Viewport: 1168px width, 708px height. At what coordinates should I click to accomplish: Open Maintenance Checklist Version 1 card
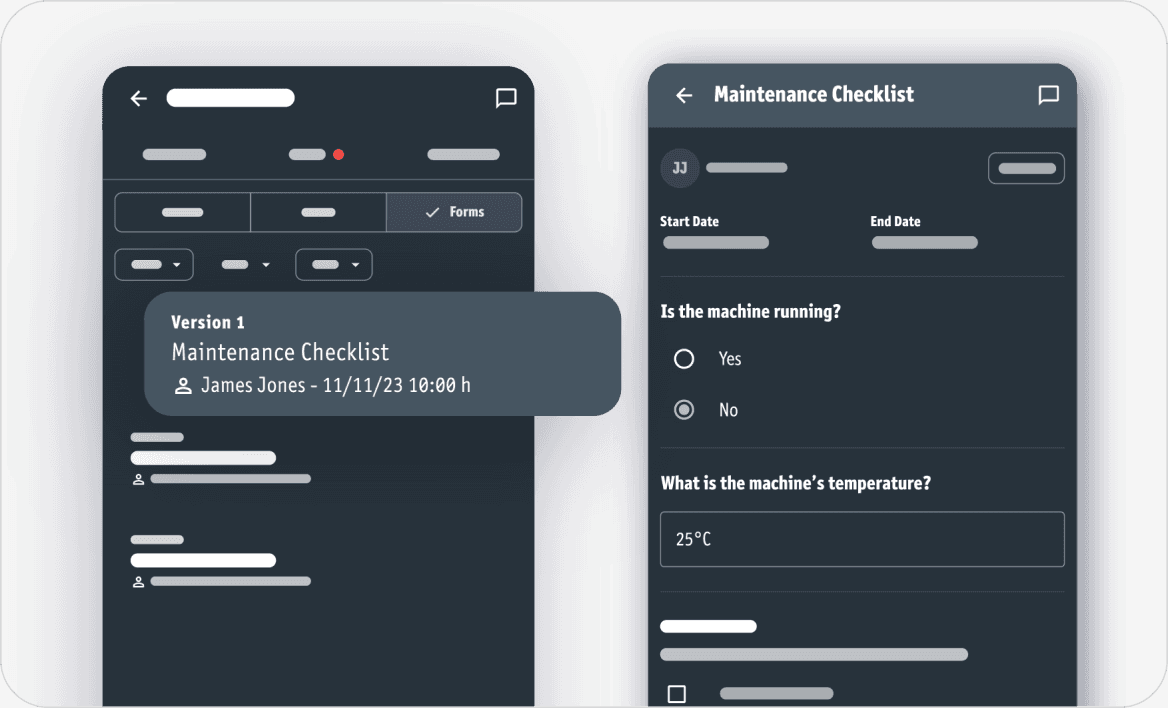click(382, 353)
